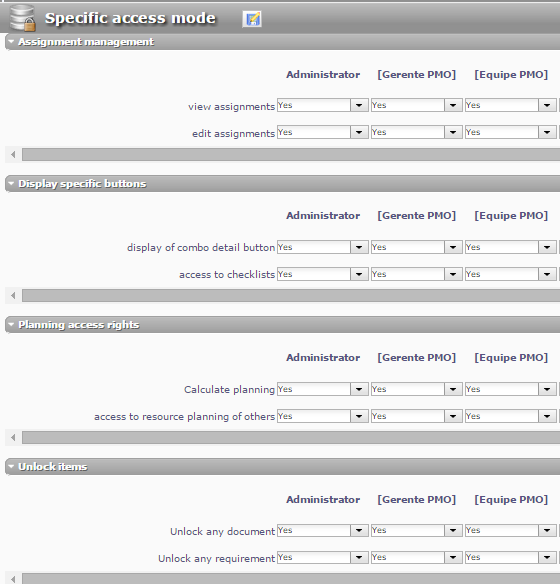The image size is (560, 584).
Task: Click the database lock icon
Action: coord(22,18)
